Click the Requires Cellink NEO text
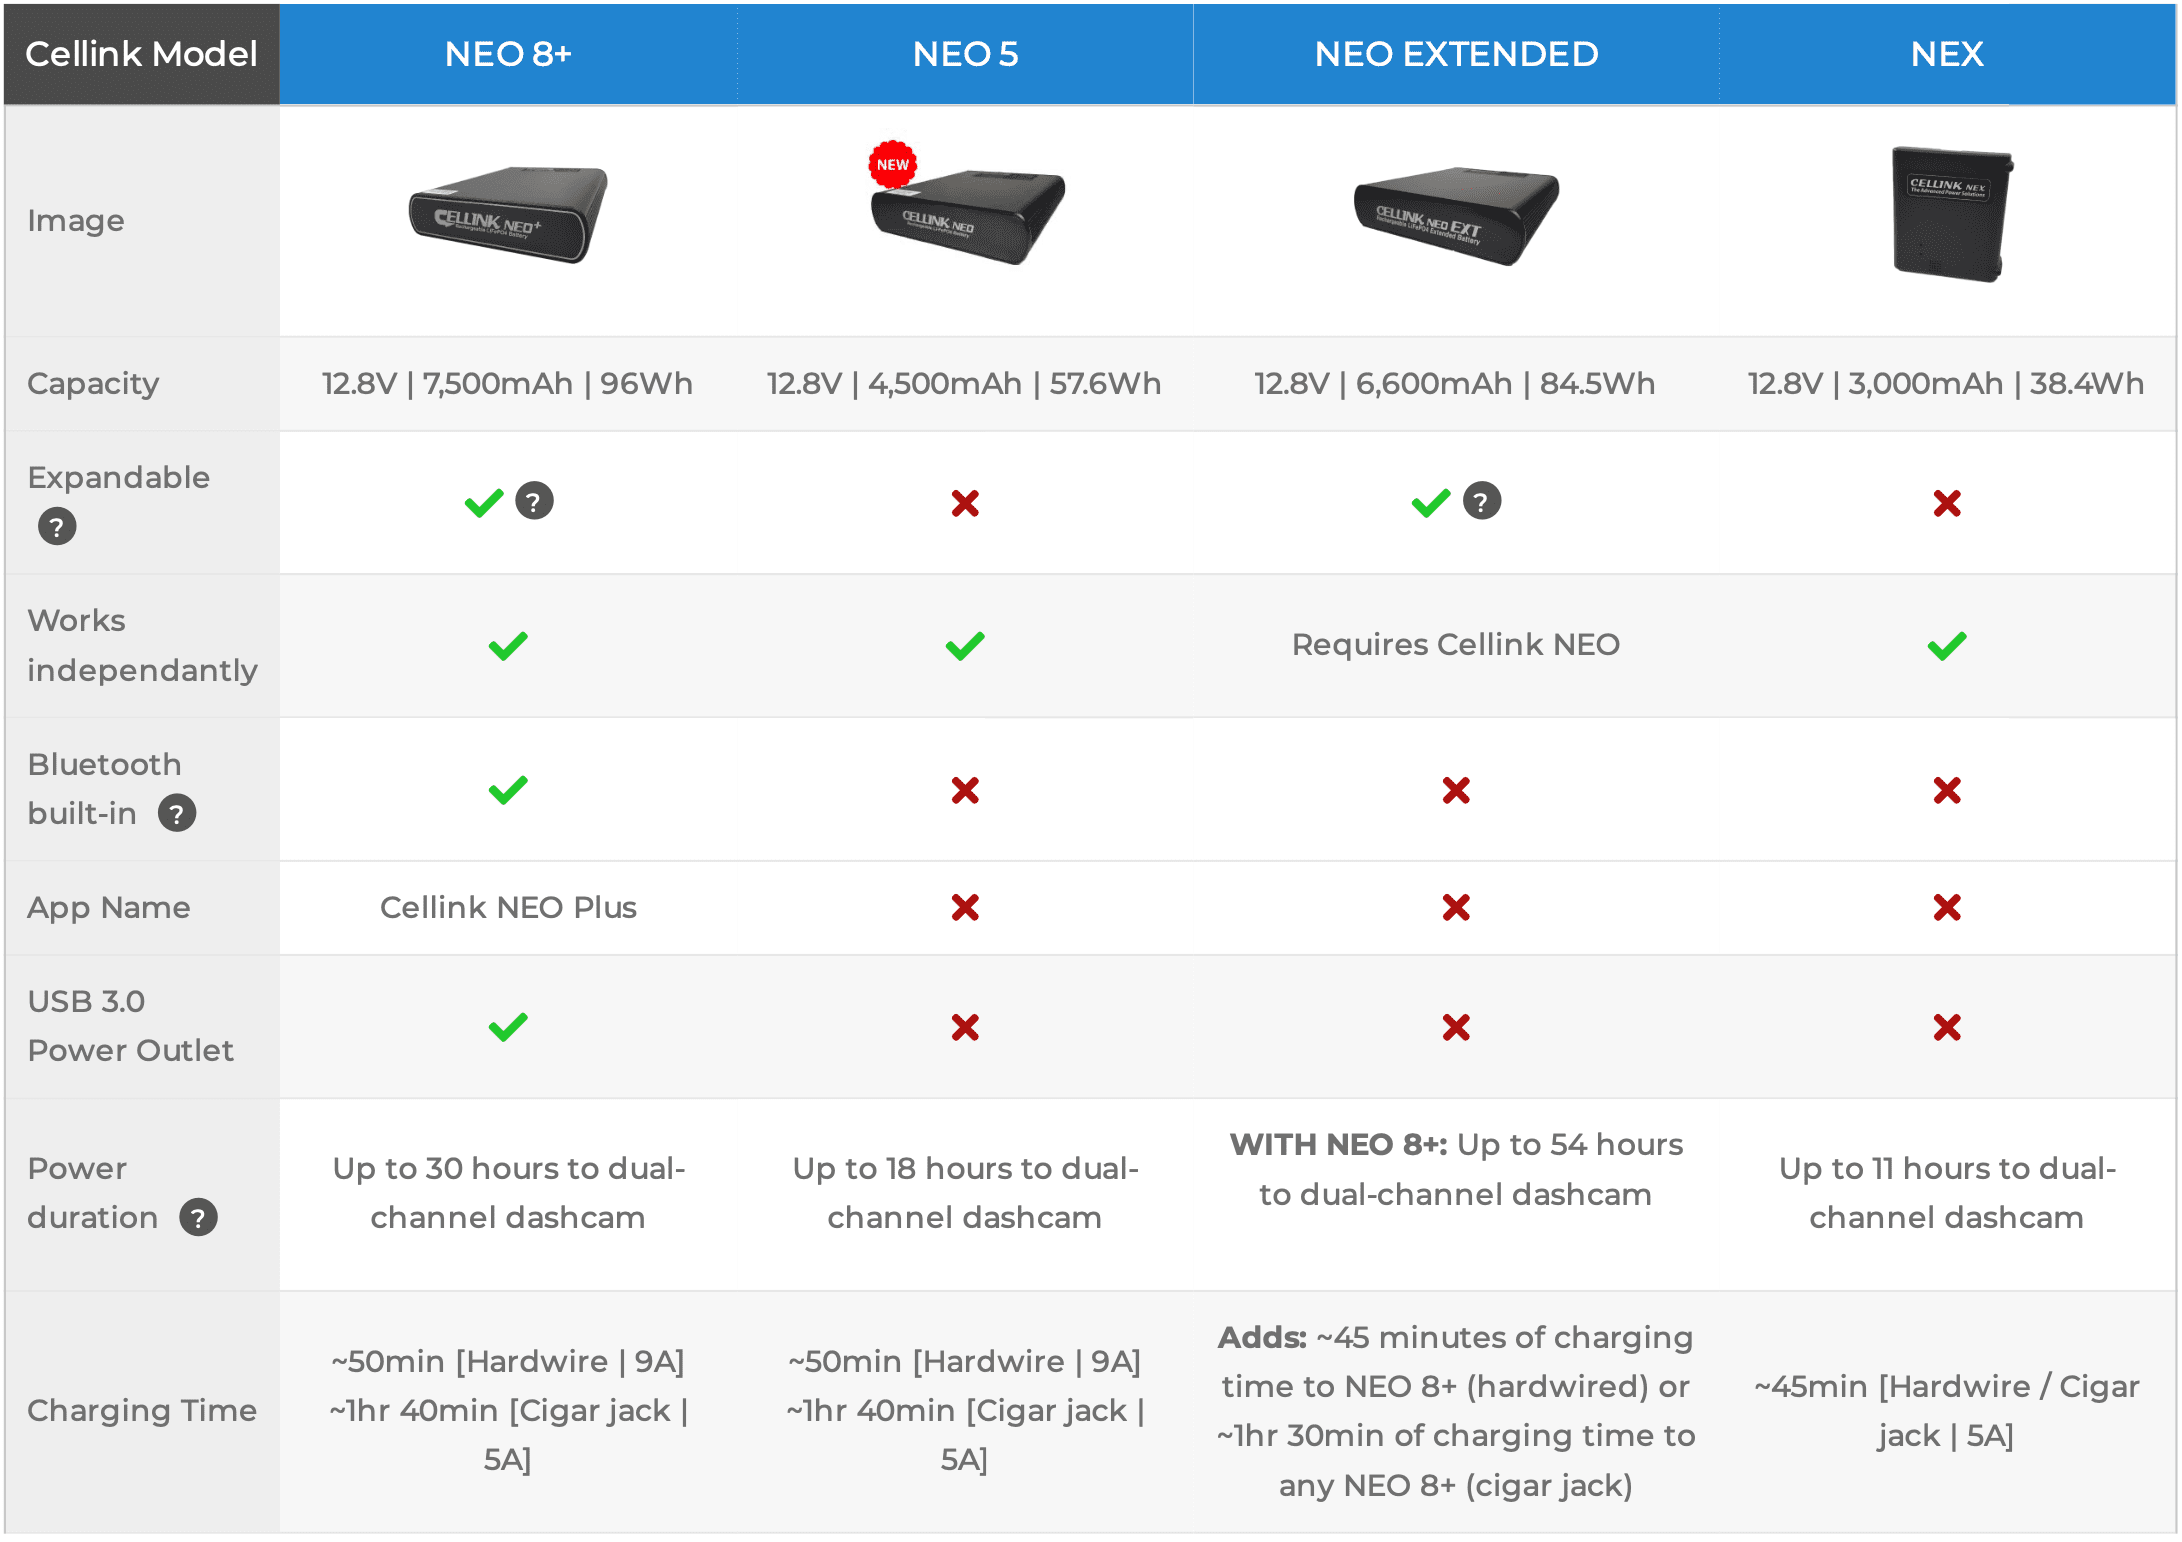Screen dimensions: 2182x1542 (1456, 645)
